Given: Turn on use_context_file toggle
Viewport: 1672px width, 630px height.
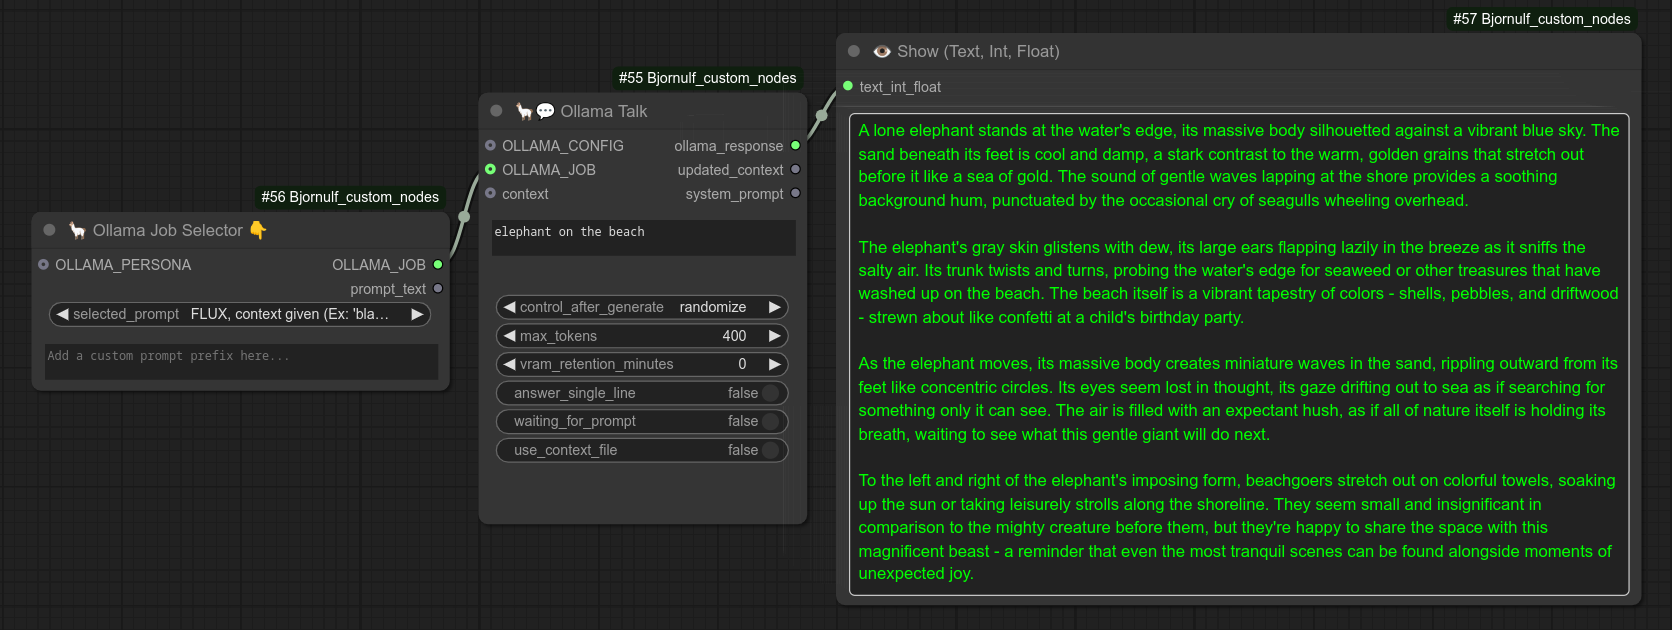Looking at the screenshot, I should [770, 450].
